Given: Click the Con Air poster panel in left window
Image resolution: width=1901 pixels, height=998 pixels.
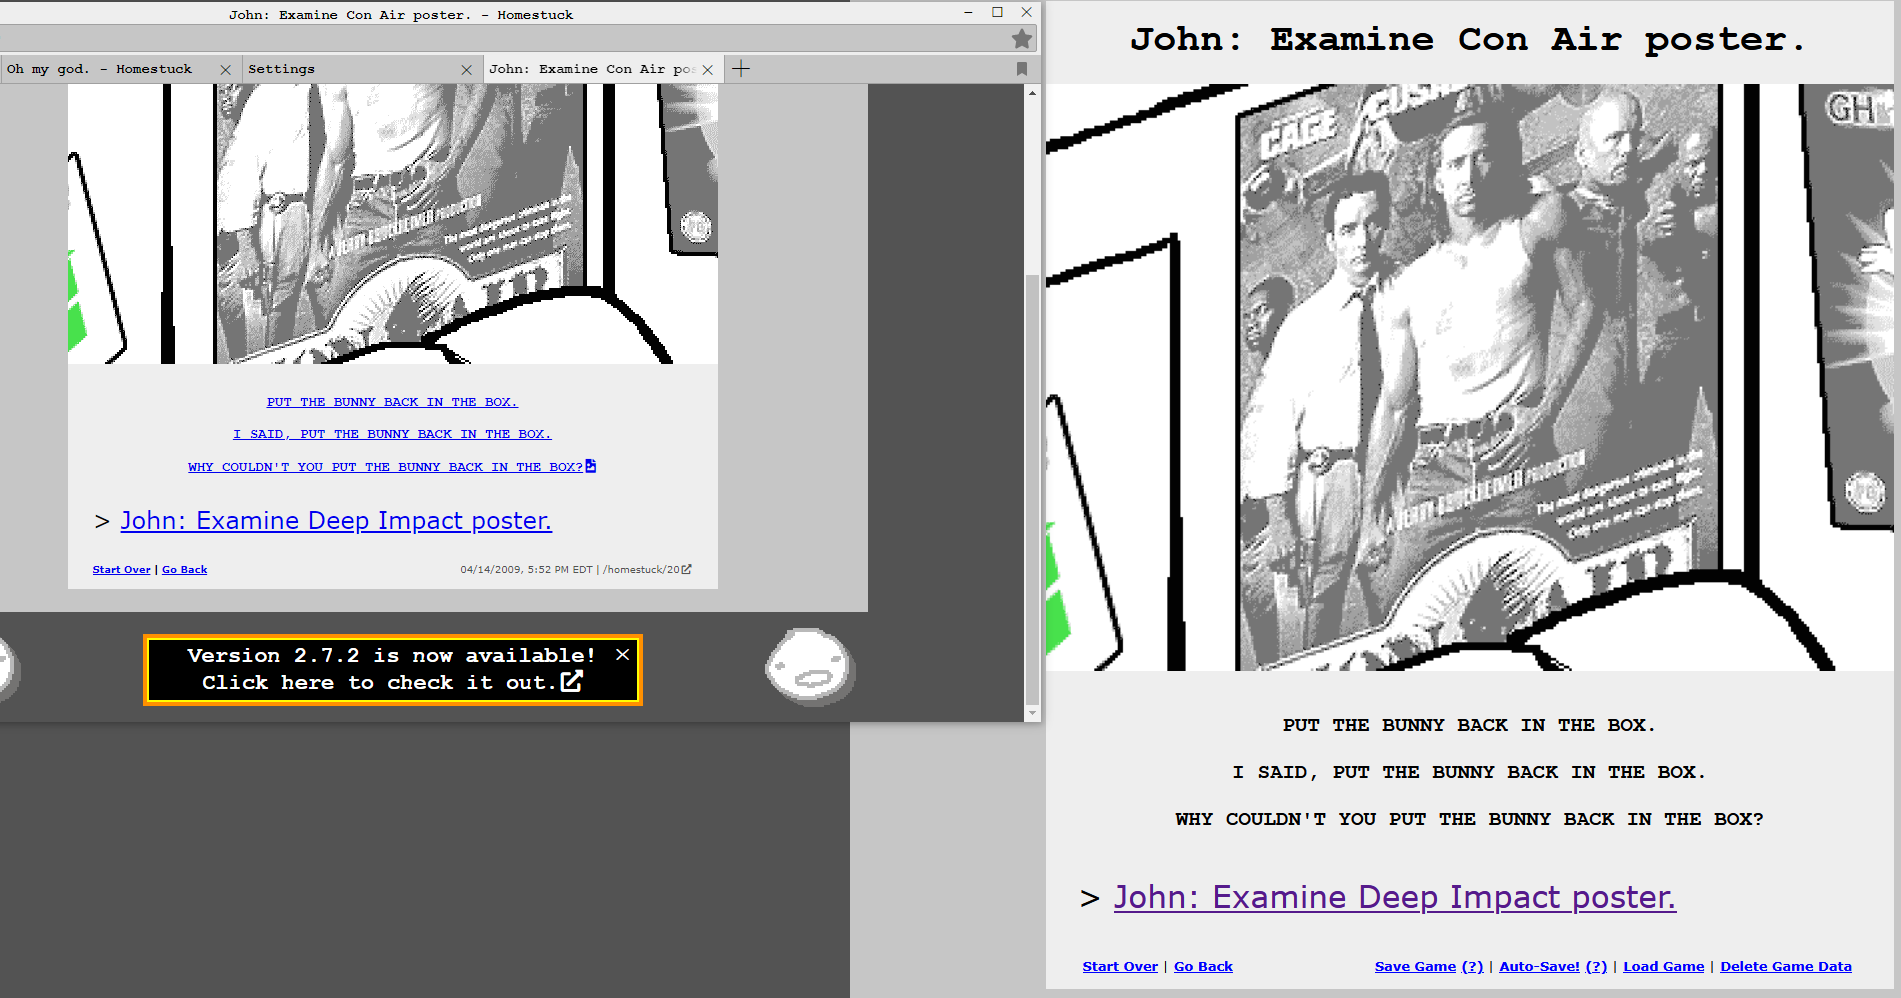Looking at the screenshot, I should 393,224.
